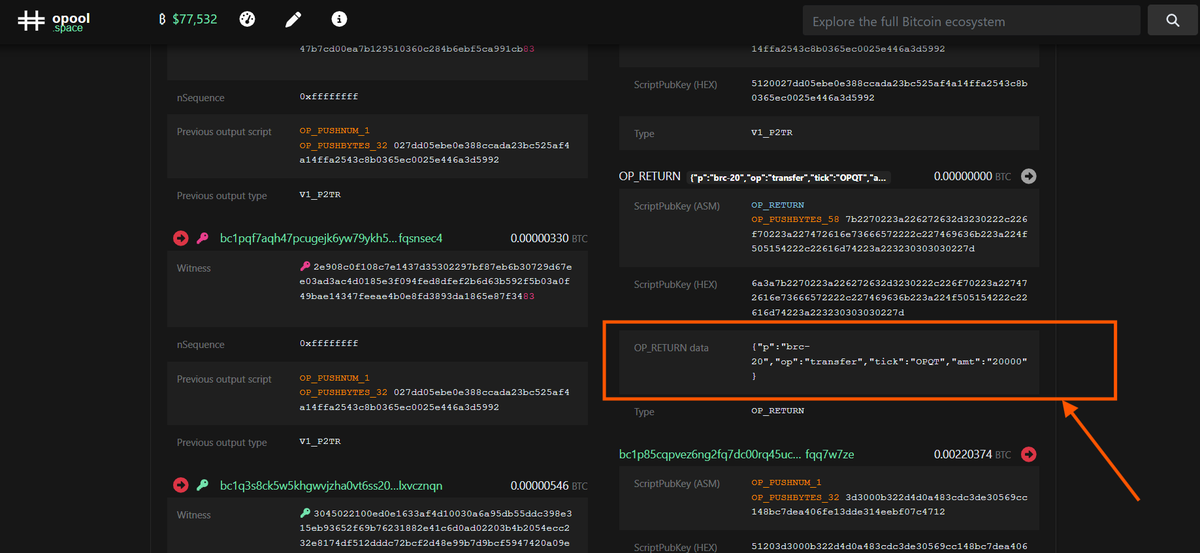This screenshot has height=553, width=1200.
Task: Open the dashboard gauge icon
Action: [248, 19]
